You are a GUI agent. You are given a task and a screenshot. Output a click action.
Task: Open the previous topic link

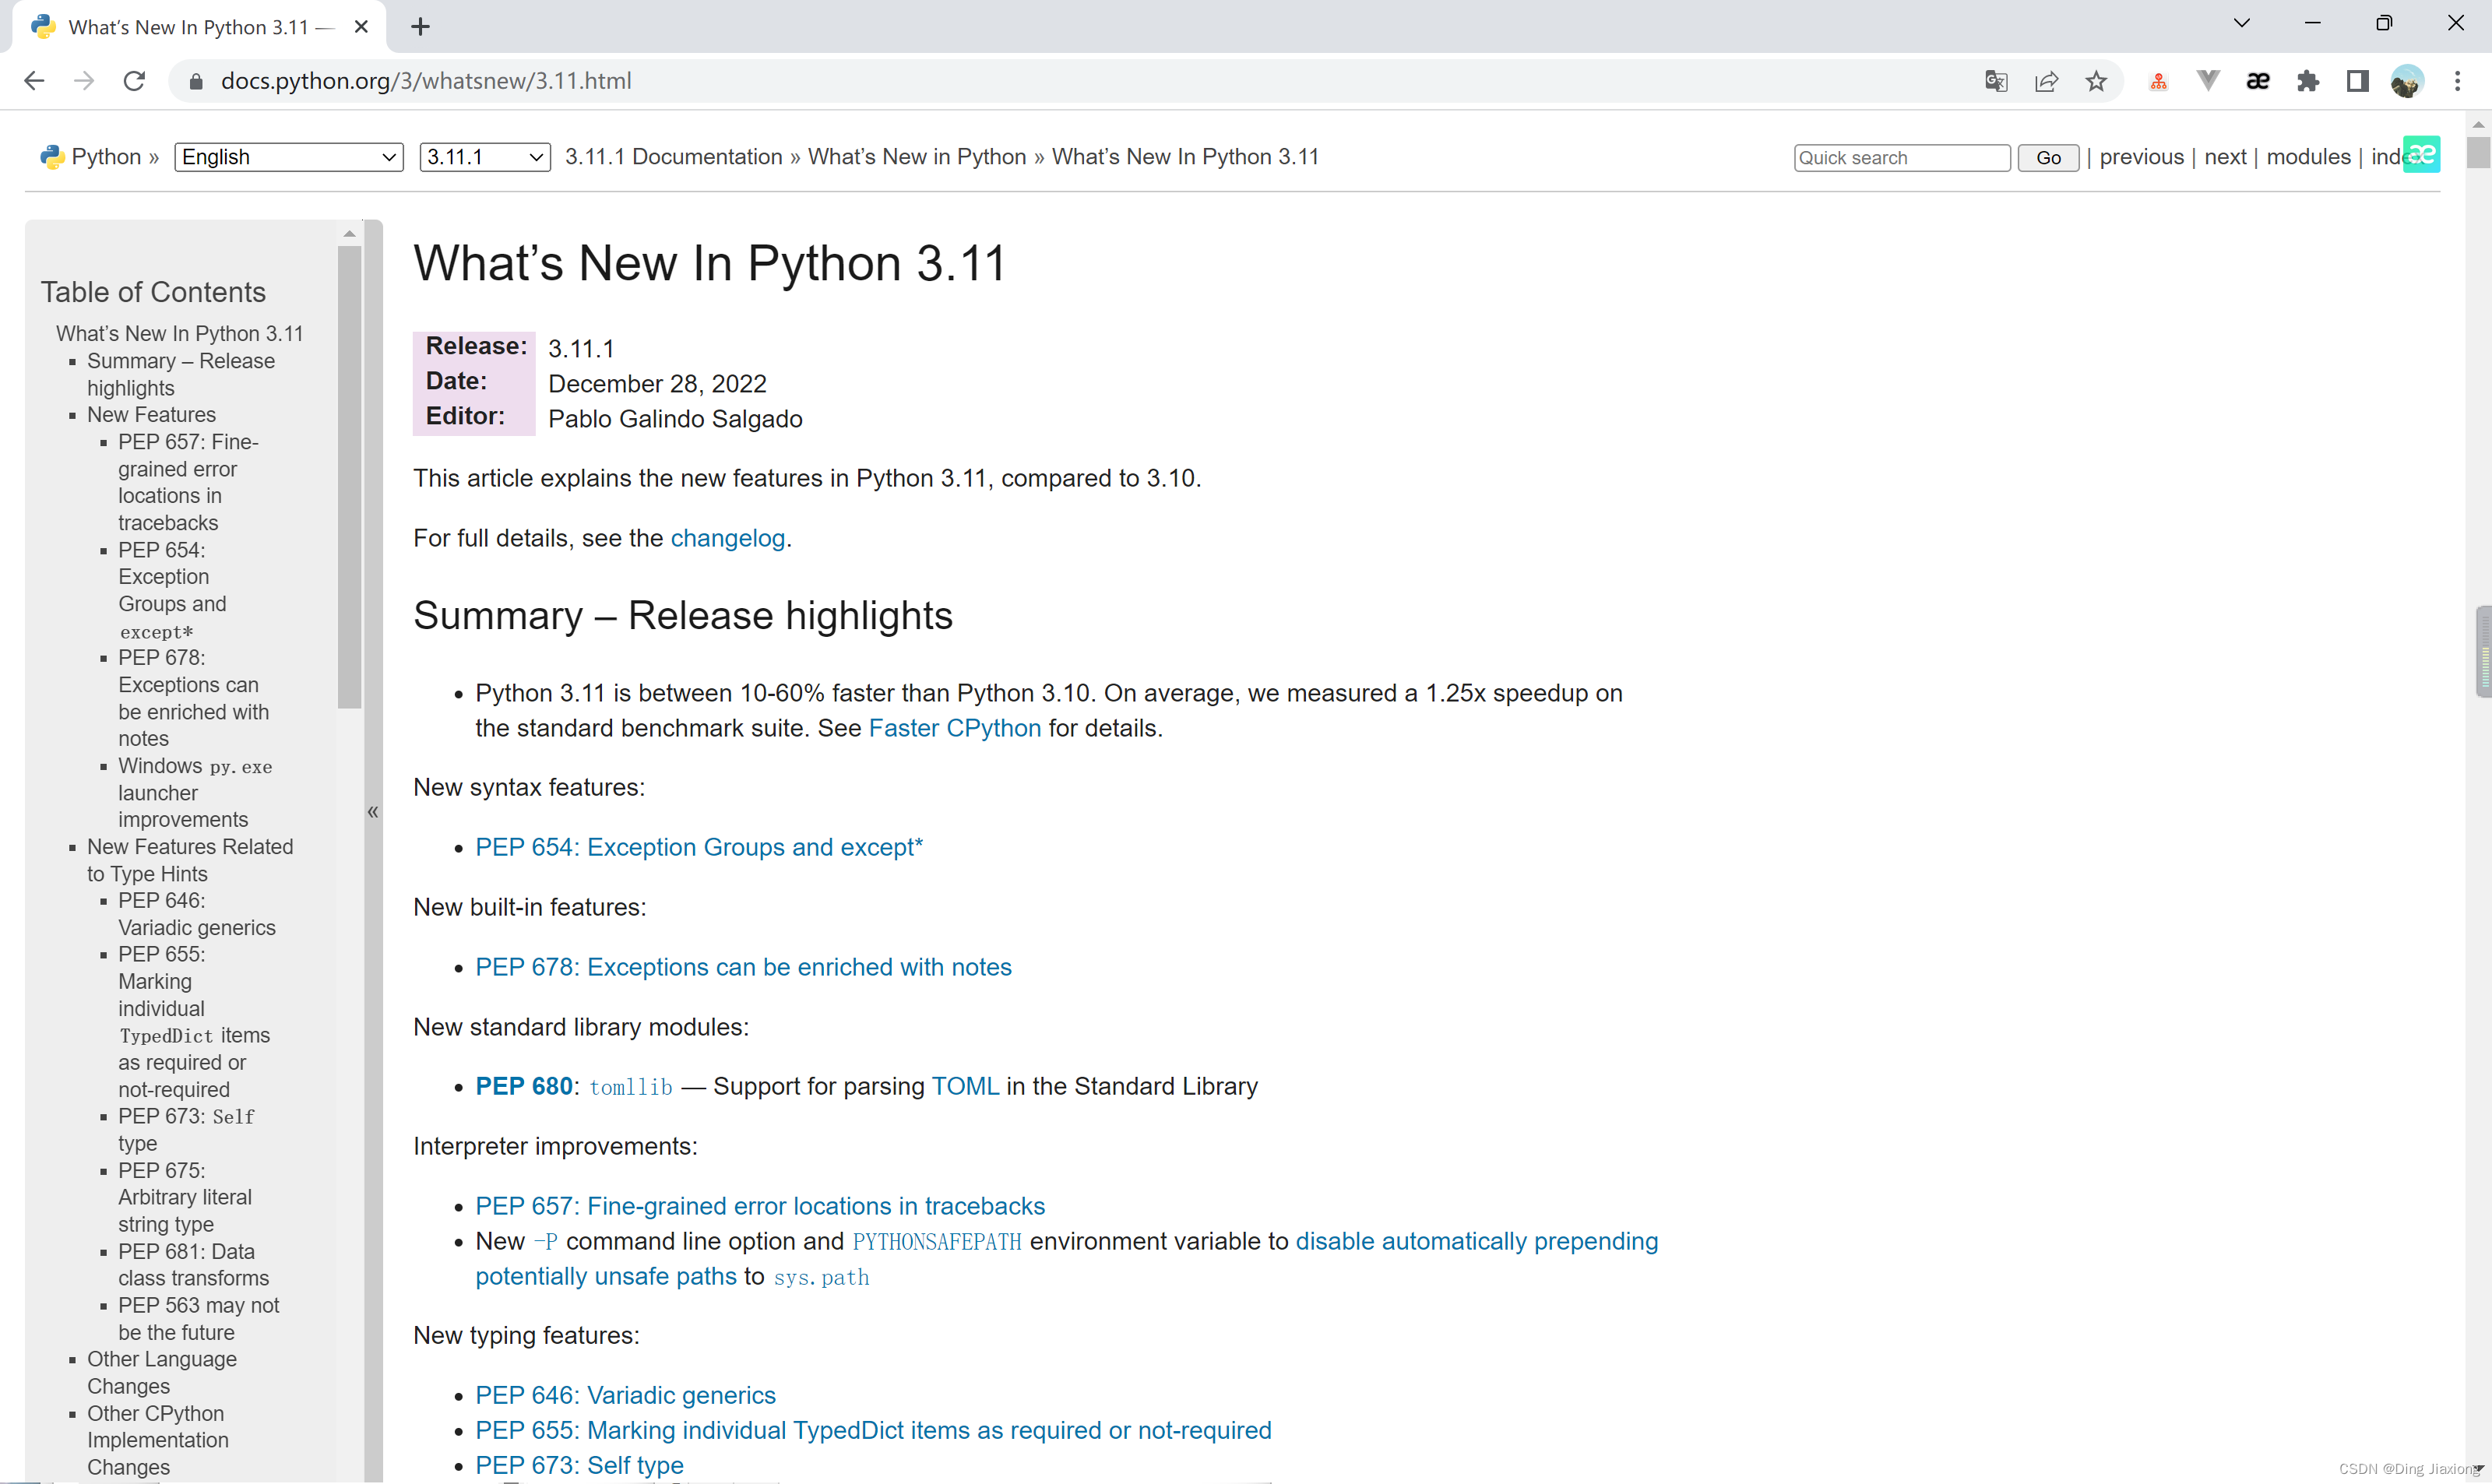tap(2142, 157)
